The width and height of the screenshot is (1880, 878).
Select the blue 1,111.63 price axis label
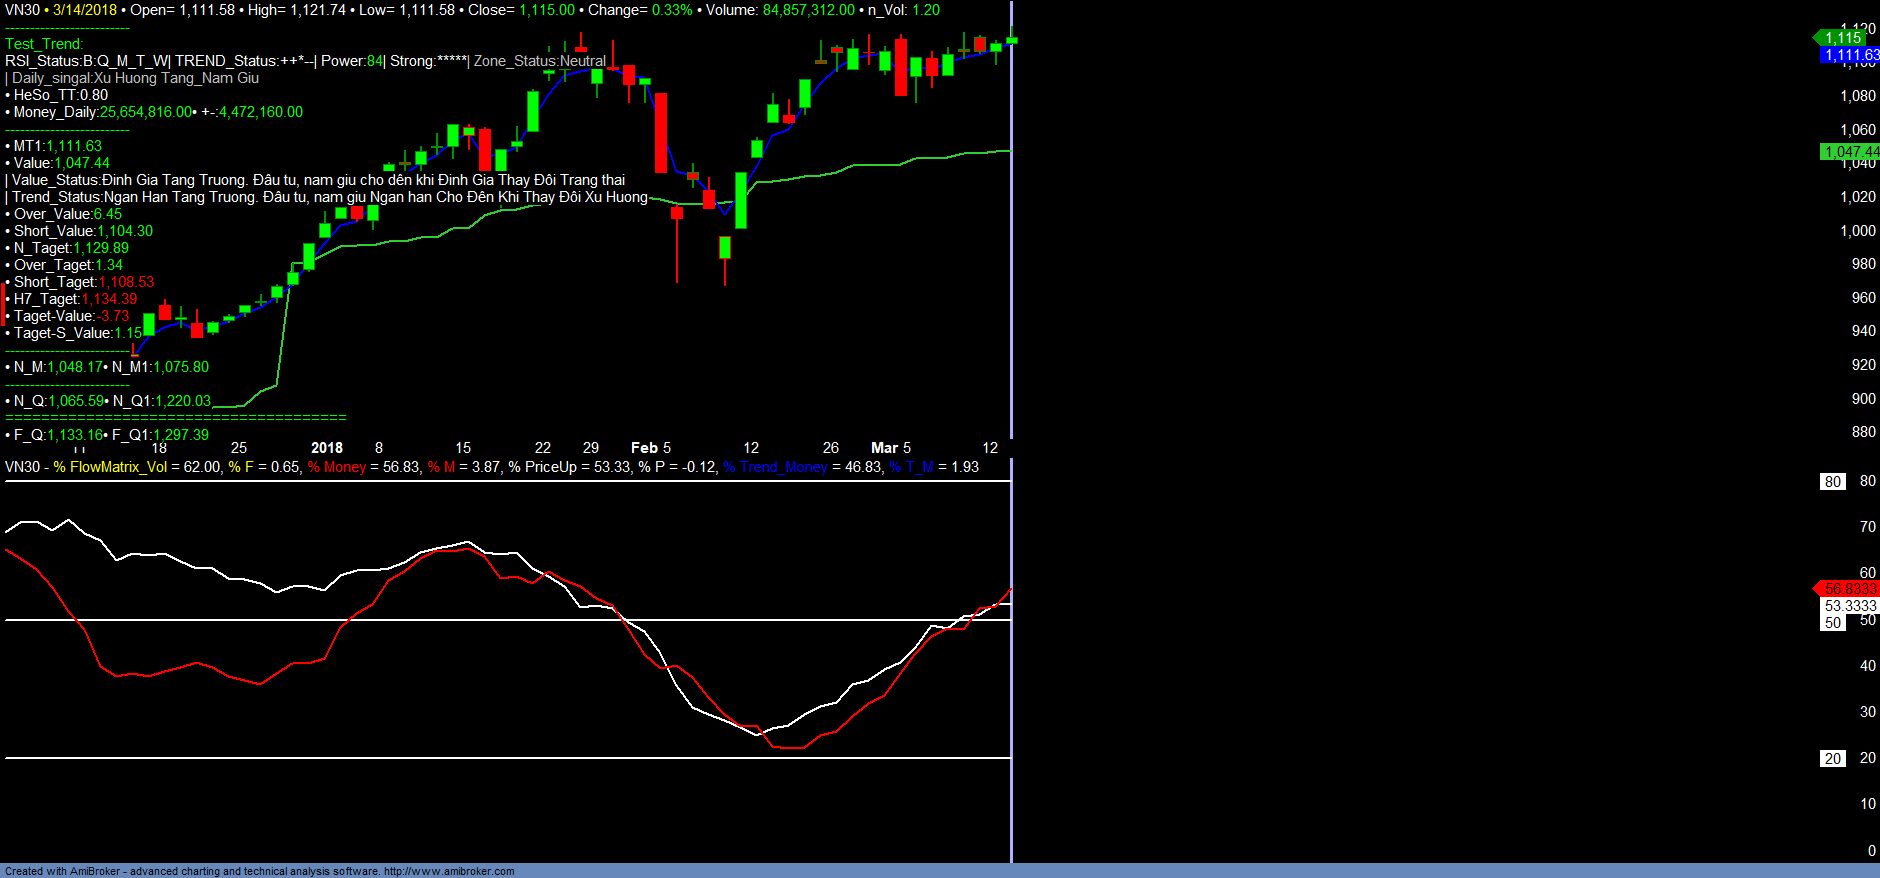pyautogui.click(x=1850, y=55)
